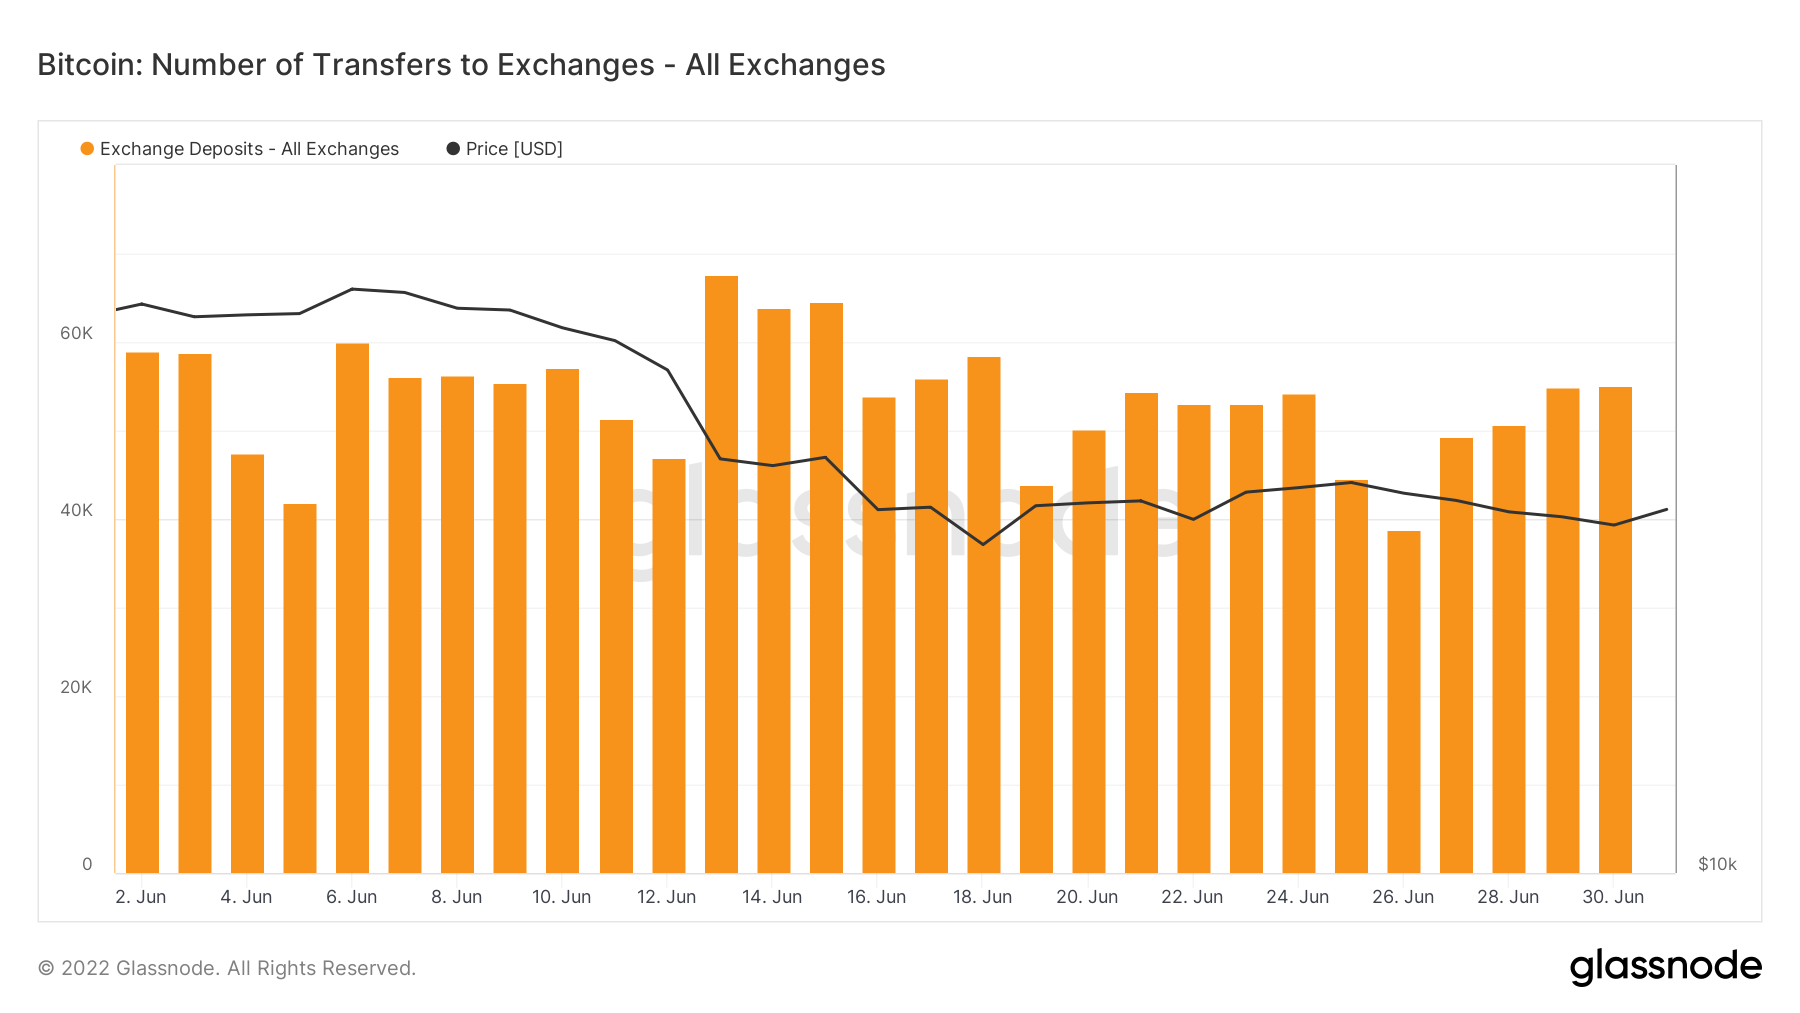
Task: Select the bar above 22. Jun
Action: pyautogui.click(x=1193, y=639)
